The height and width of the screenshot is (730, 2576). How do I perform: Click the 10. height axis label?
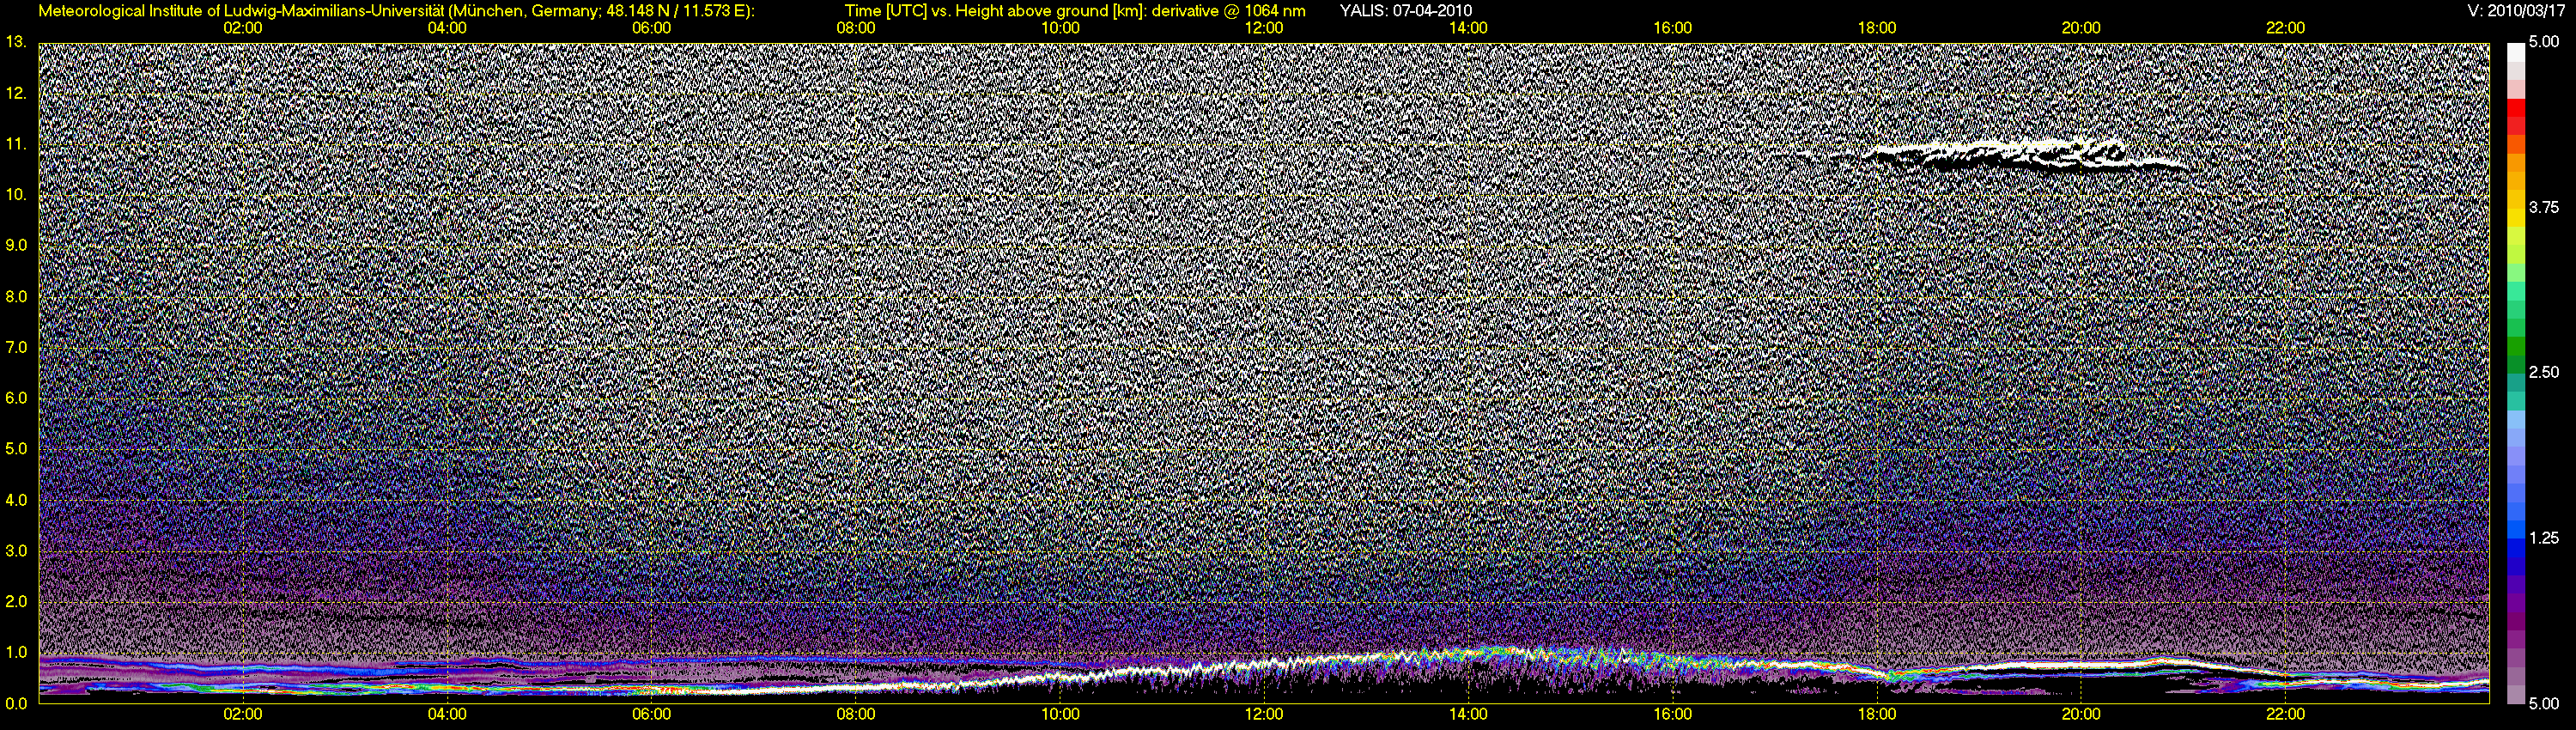(x=16, y=194)
